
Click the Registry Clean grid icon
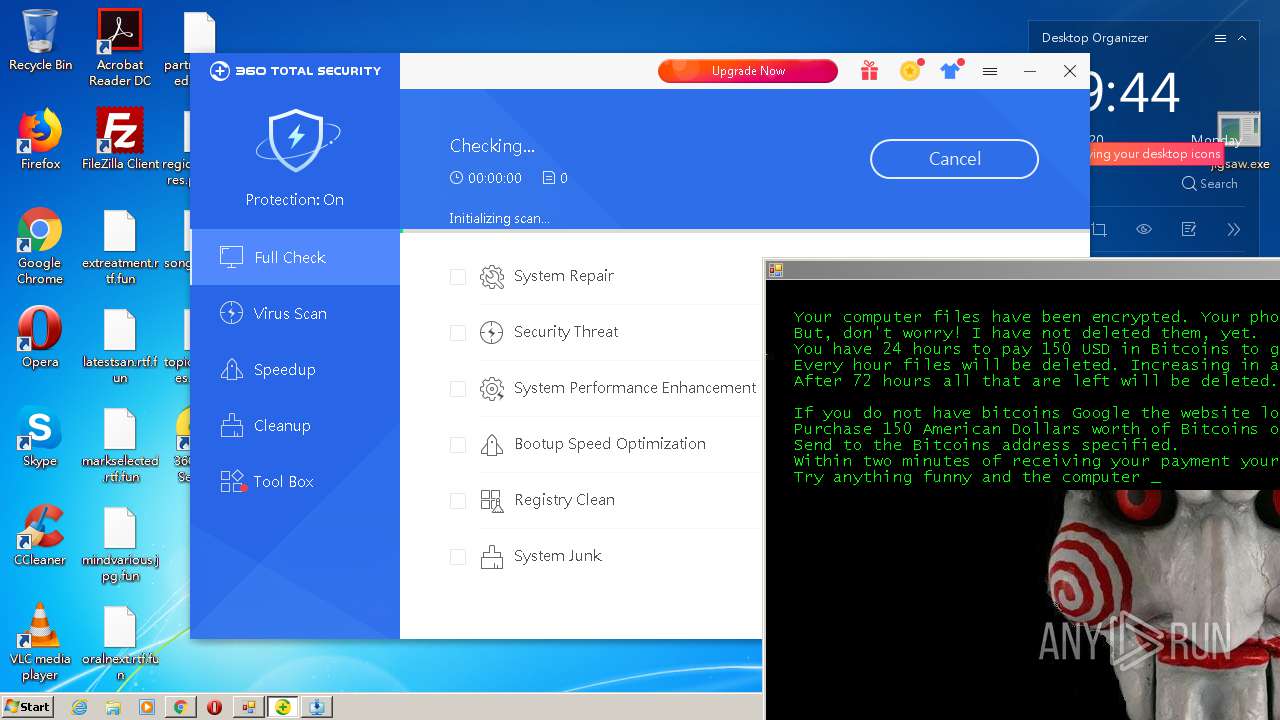[491, 501]
